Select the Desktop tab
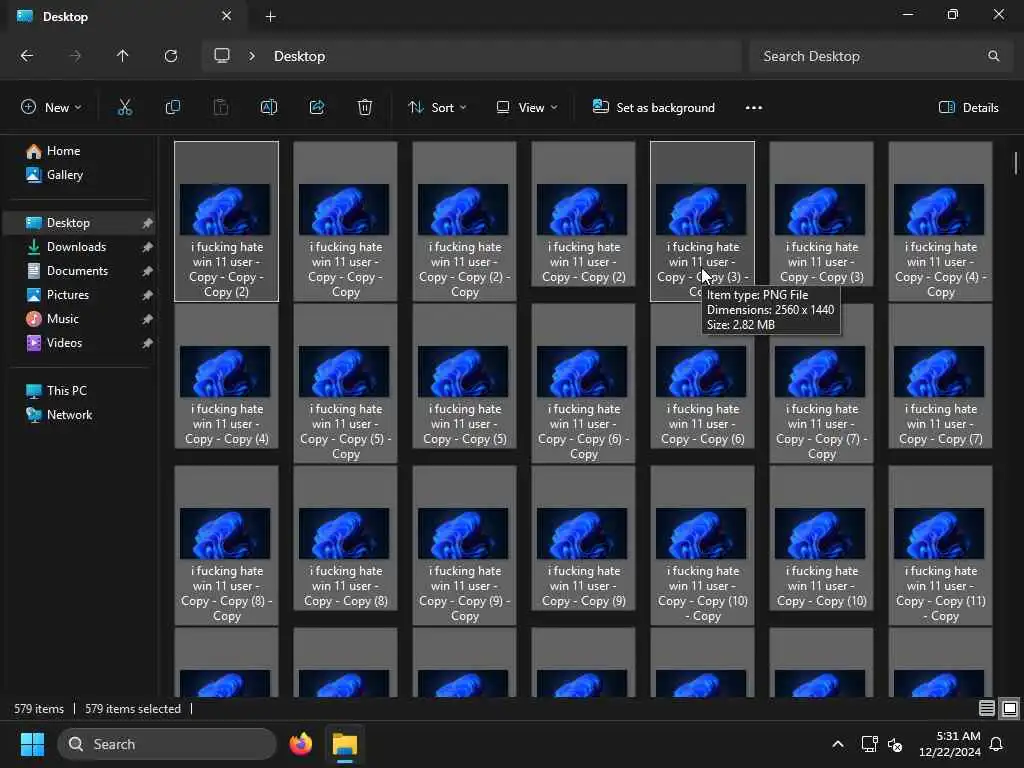This screenshot has width=1024, height=768. [124, 16]
